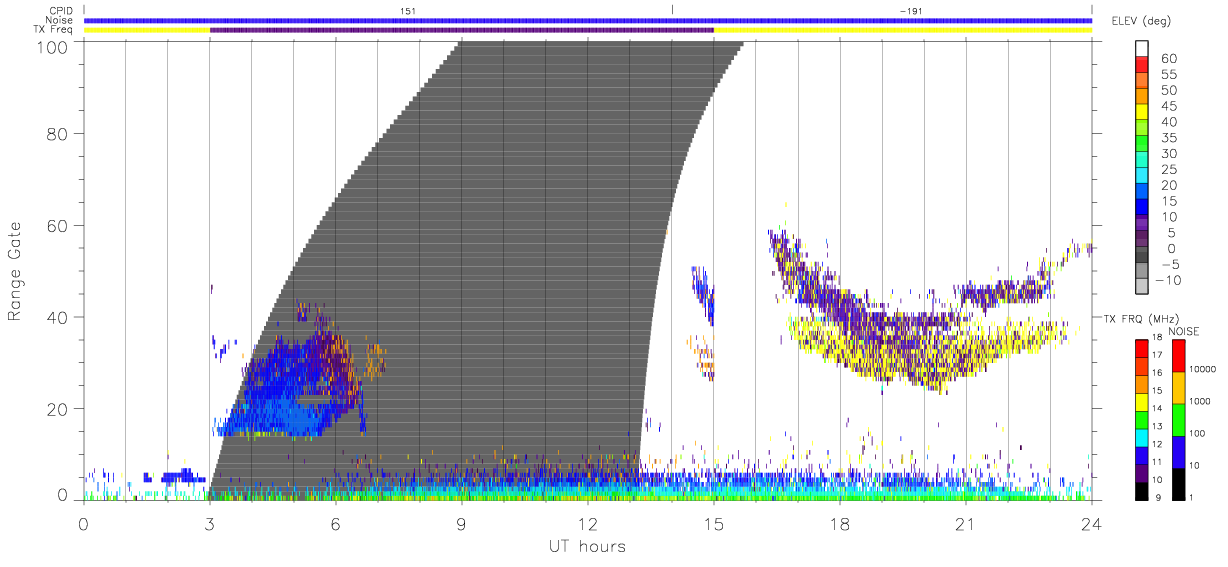Click the UT hours axis title
The width and height of the screenshot is (1228, 567).
pyautogui.click(x=587, y=547)
